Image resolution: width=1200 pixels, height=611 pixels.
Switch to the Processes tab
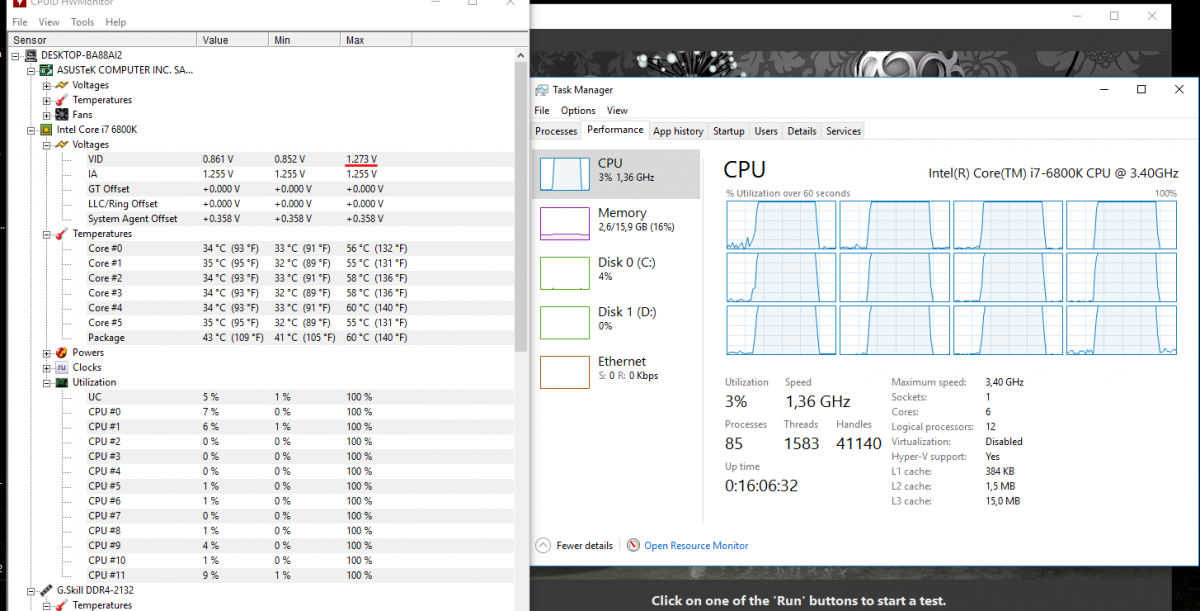556,131
